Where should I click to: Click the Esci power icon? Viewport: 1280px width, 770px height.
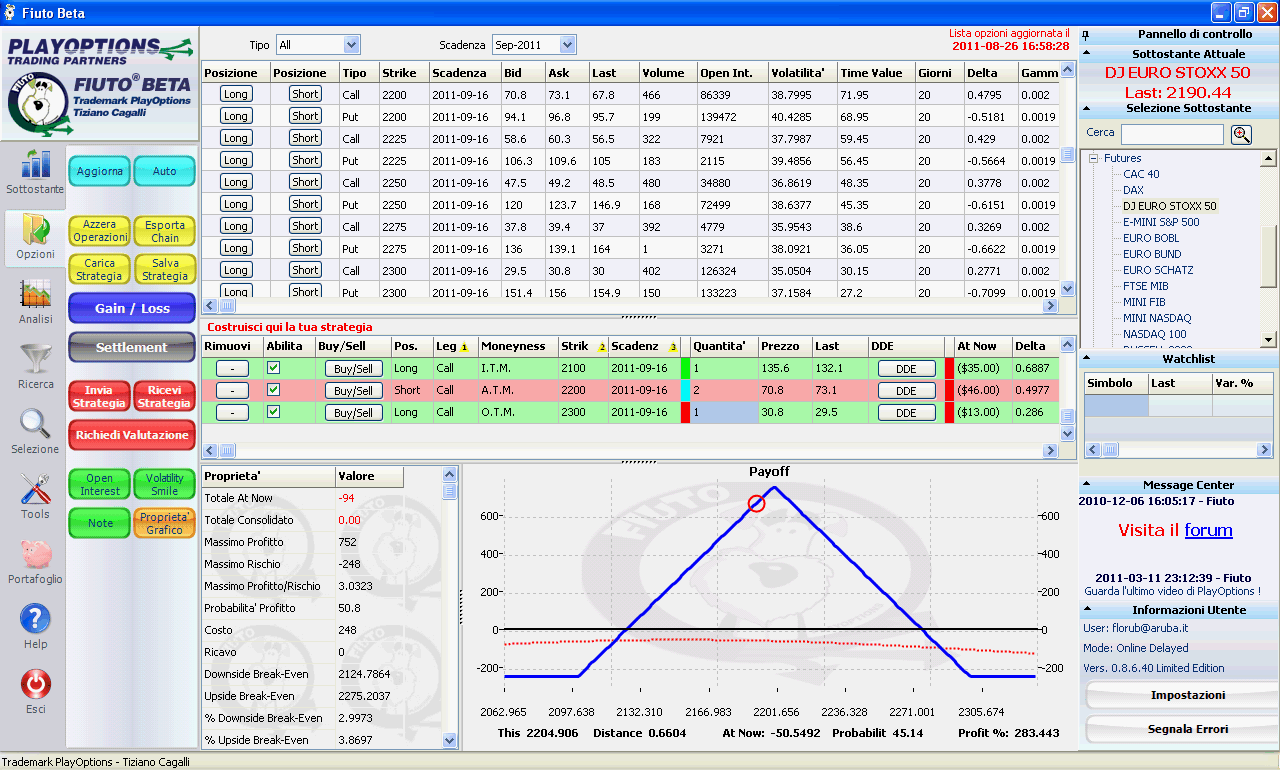[35, 684]
